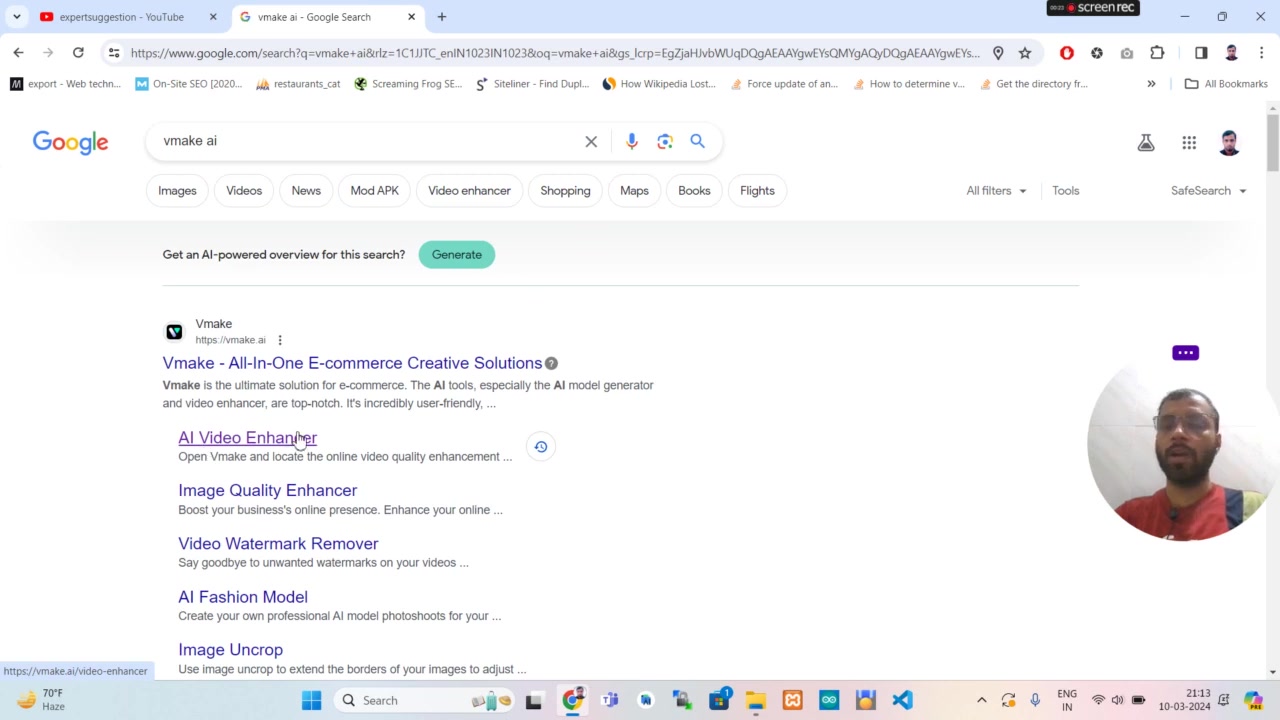Close the expertsuggestion YouTube tab
This screenshot has width=1280, height=720.
(x=213, y=17)
